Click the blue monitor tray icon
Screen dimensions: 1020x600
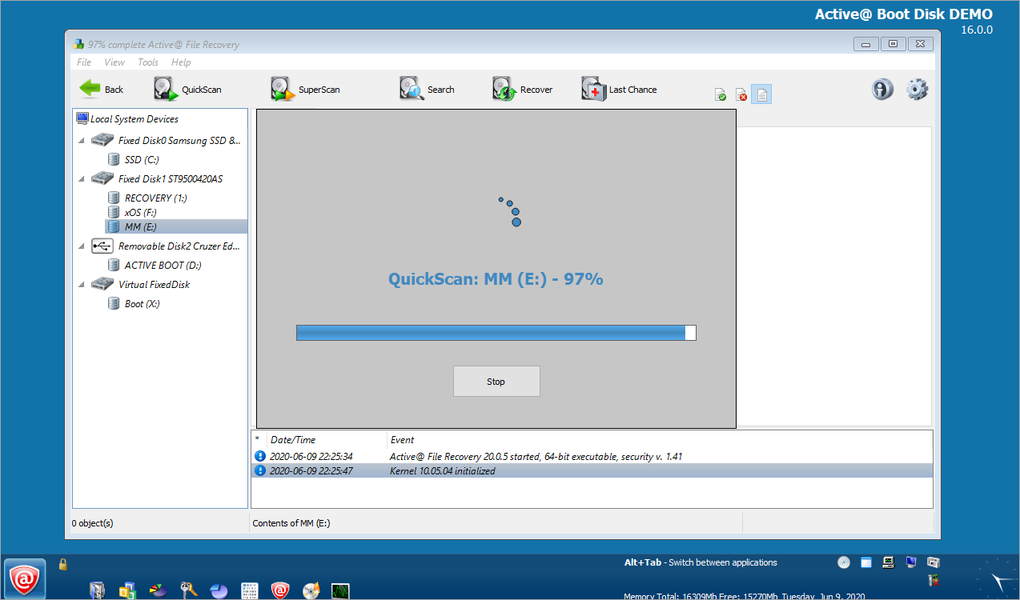click(911, 562)
